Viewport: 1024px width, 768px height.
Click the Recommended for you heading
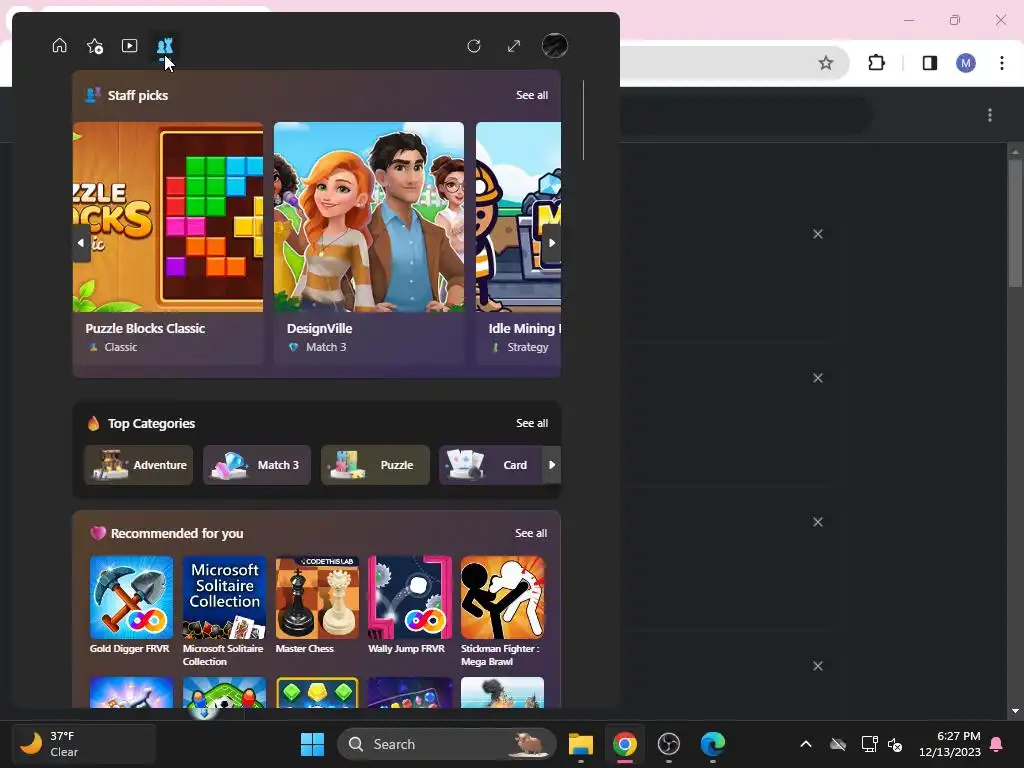tap(177, 534)
